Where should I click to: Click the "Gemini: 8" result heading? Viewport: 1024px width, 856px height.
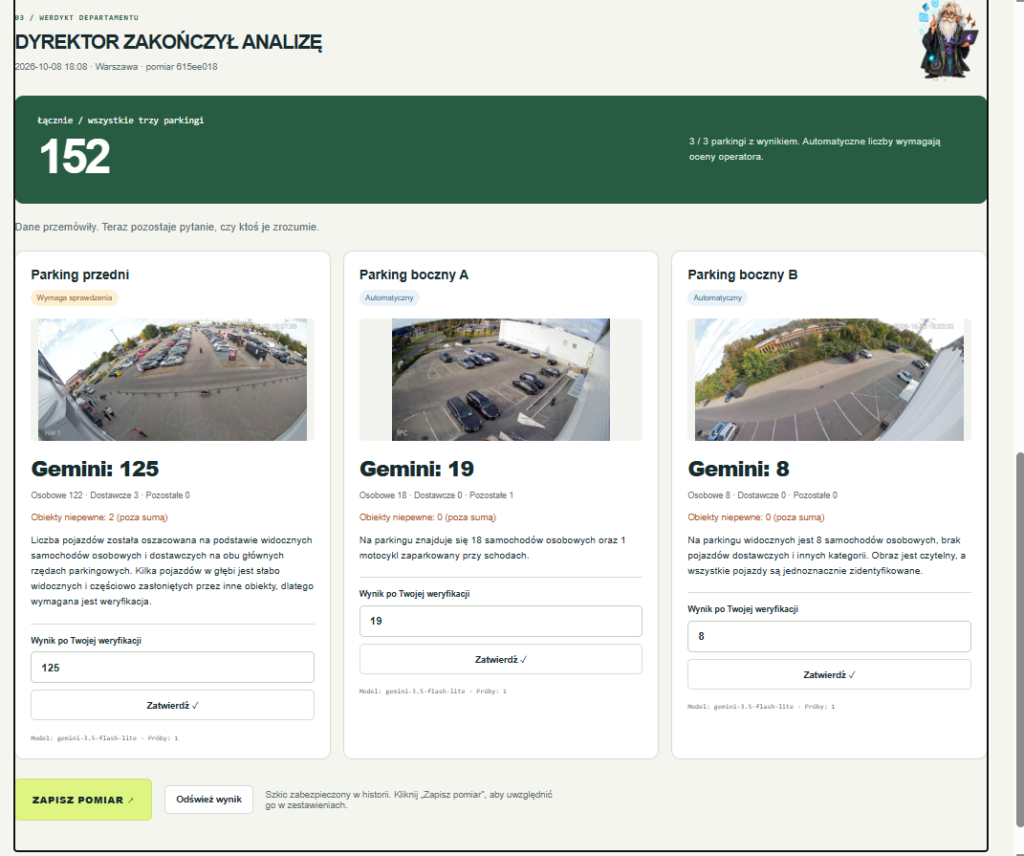coord(739,469)
